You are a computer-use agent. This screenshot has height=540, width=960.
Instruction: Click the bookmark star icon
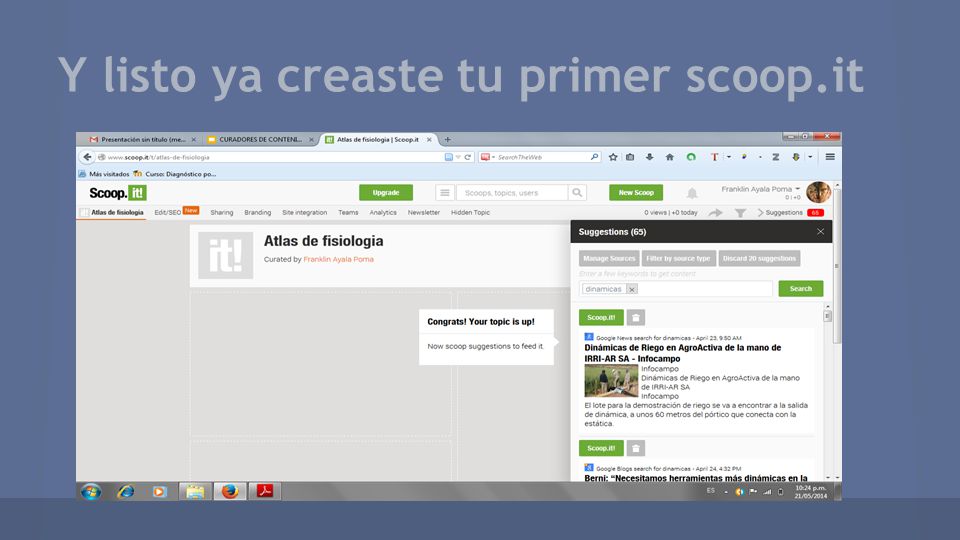(613, 157)
